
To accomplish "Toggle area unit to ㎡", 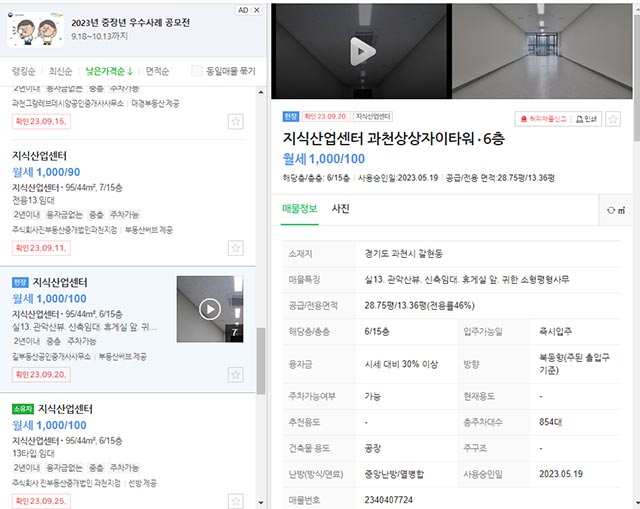I will tap(616, 210).
